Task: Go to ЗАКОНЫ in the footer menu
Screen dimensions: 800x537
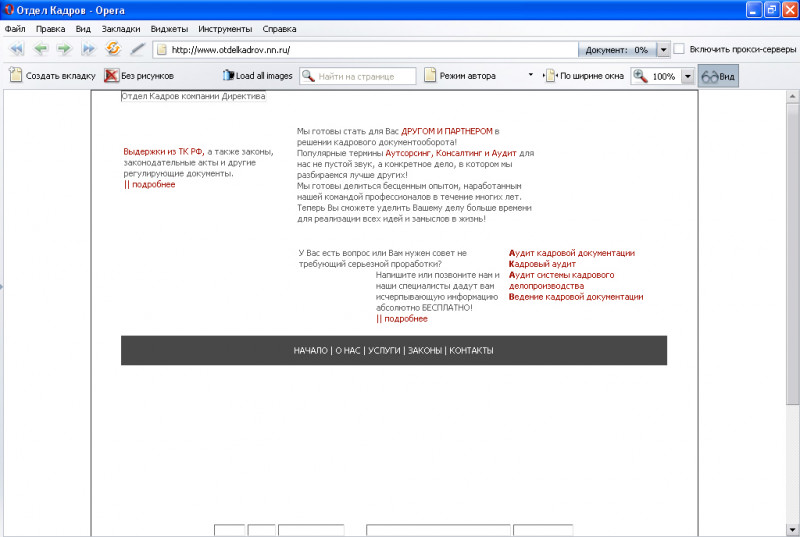Action: click(x=425, y=350)
